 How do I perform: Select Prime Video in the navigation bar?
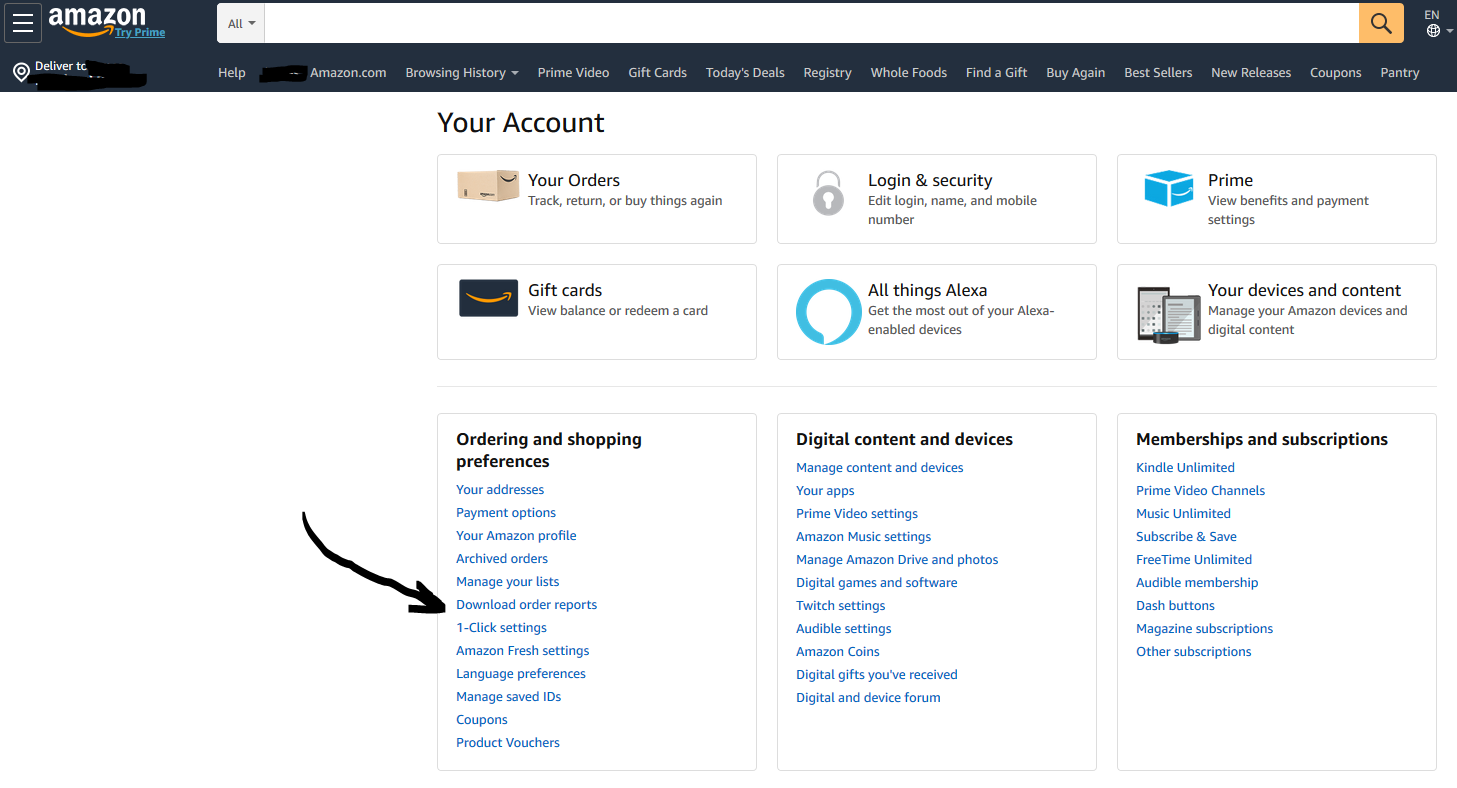tap(573, 72)
